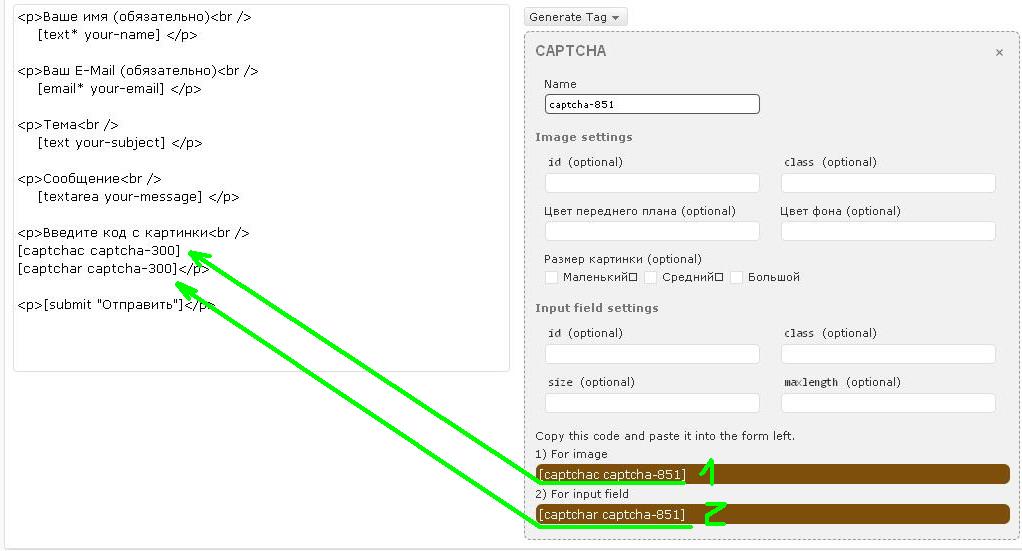The height and width of the screenshot is (551, 1022).
Task: Click the Input field settings id box
Action: tap(652, 354)
